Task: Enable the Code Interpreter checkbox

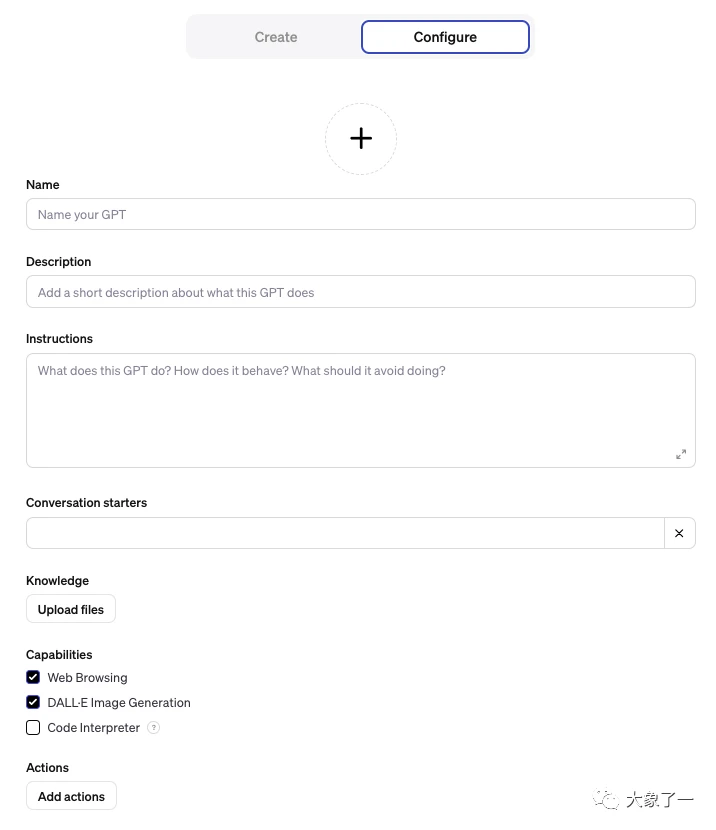Action: 33,728
